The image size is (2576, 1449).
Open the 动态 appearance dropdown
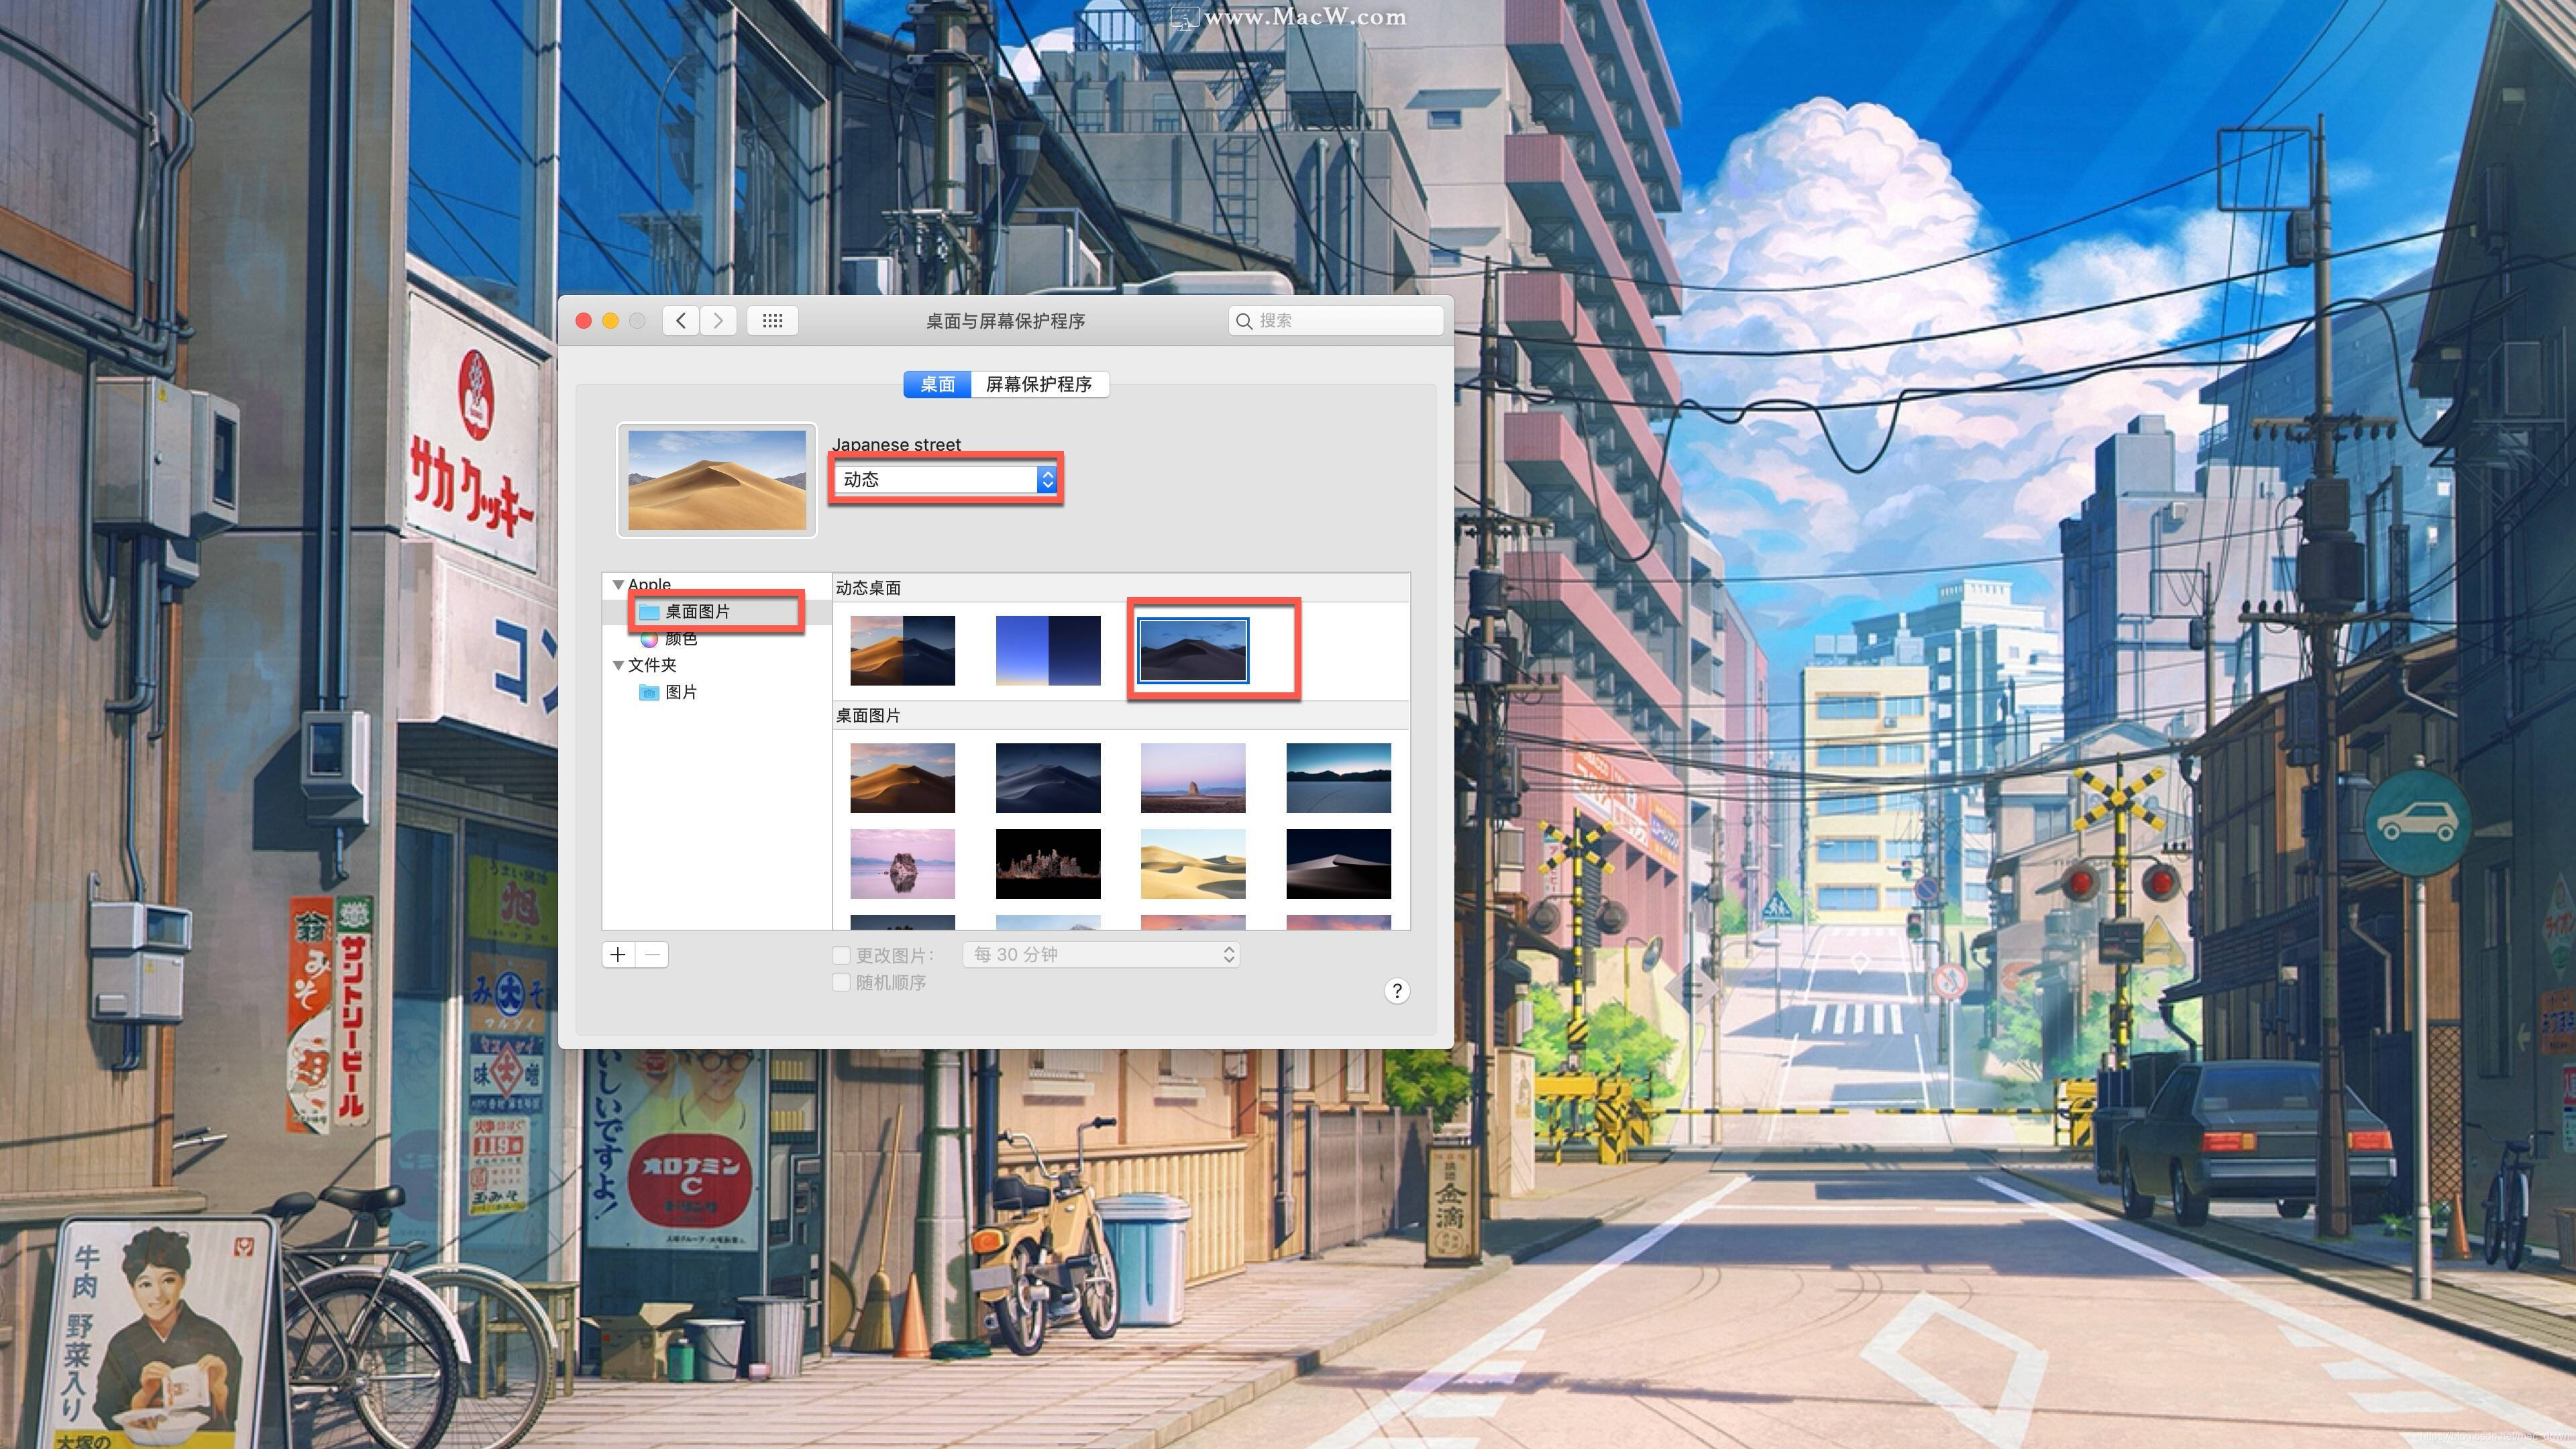pos(947,480)
